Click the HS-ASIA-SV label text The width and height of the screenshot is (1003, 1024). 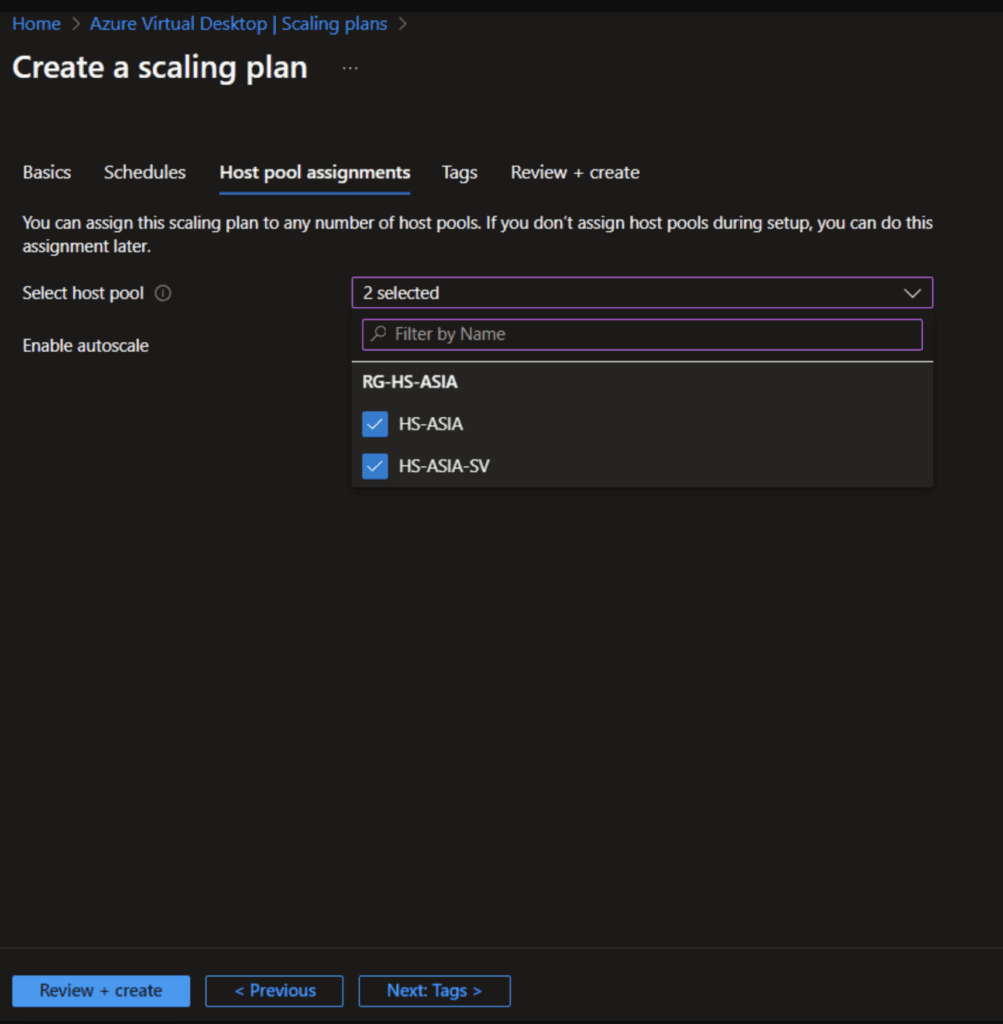444,466
